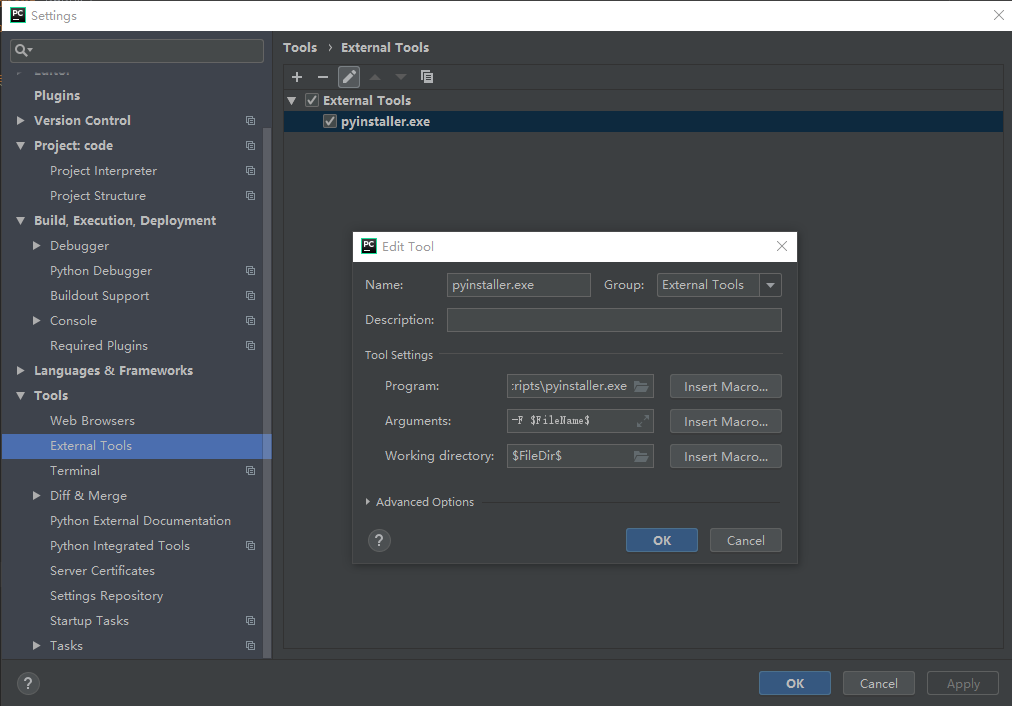Expand Diff & Merge node
Image resolution: width=1012 pixels, height=706 pixels.
37,496
